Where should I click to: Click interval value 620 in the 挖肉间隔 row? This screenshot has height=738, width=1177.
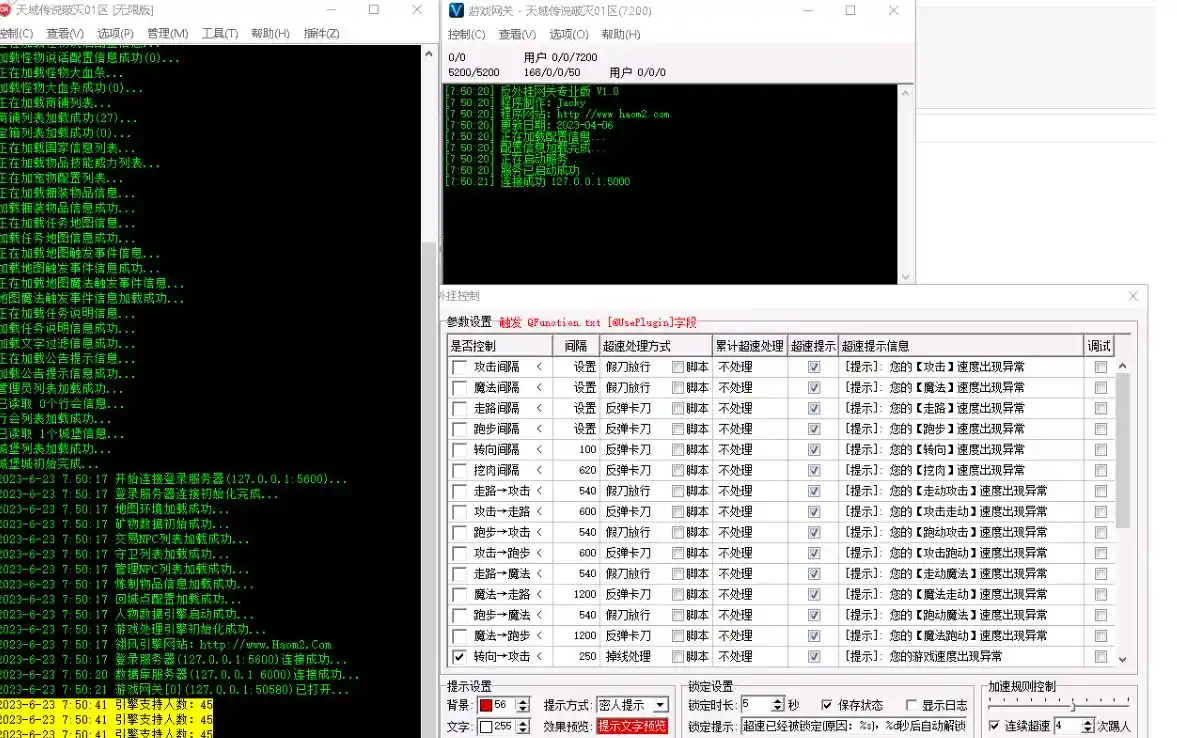(x=587, y=471)
